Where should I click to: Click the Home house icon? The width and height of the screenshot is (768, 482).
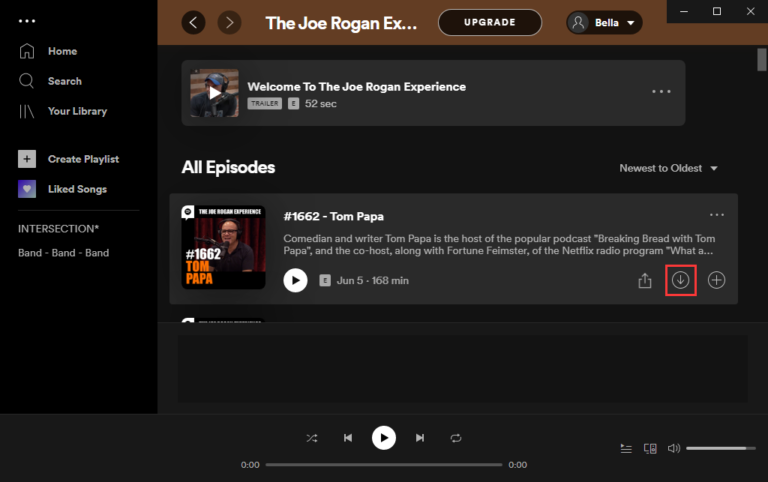coord(27,51)
